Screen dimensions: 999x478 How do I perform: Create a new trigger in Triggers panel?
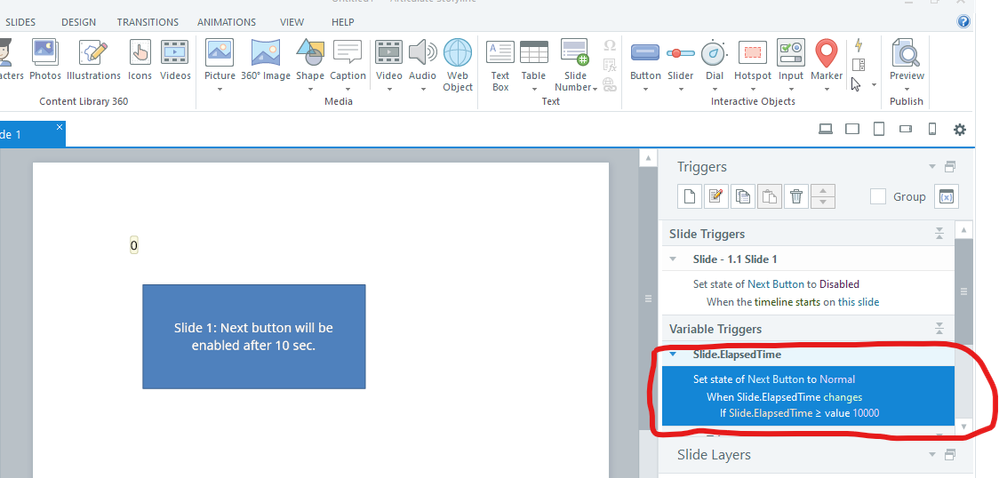pos(689,197)
